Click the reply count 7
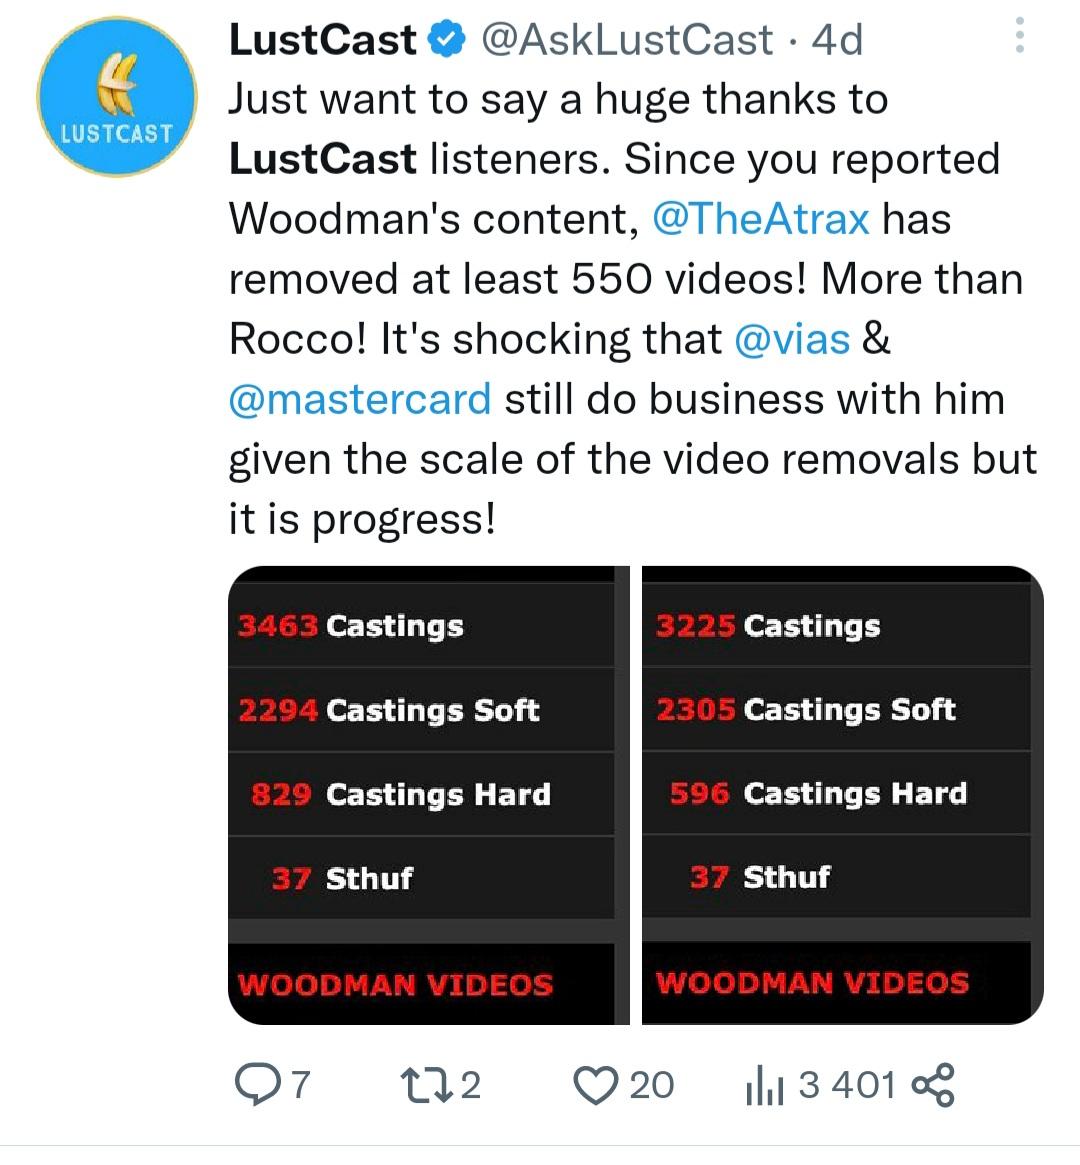1080x1165 pixels. point(299,1084)
